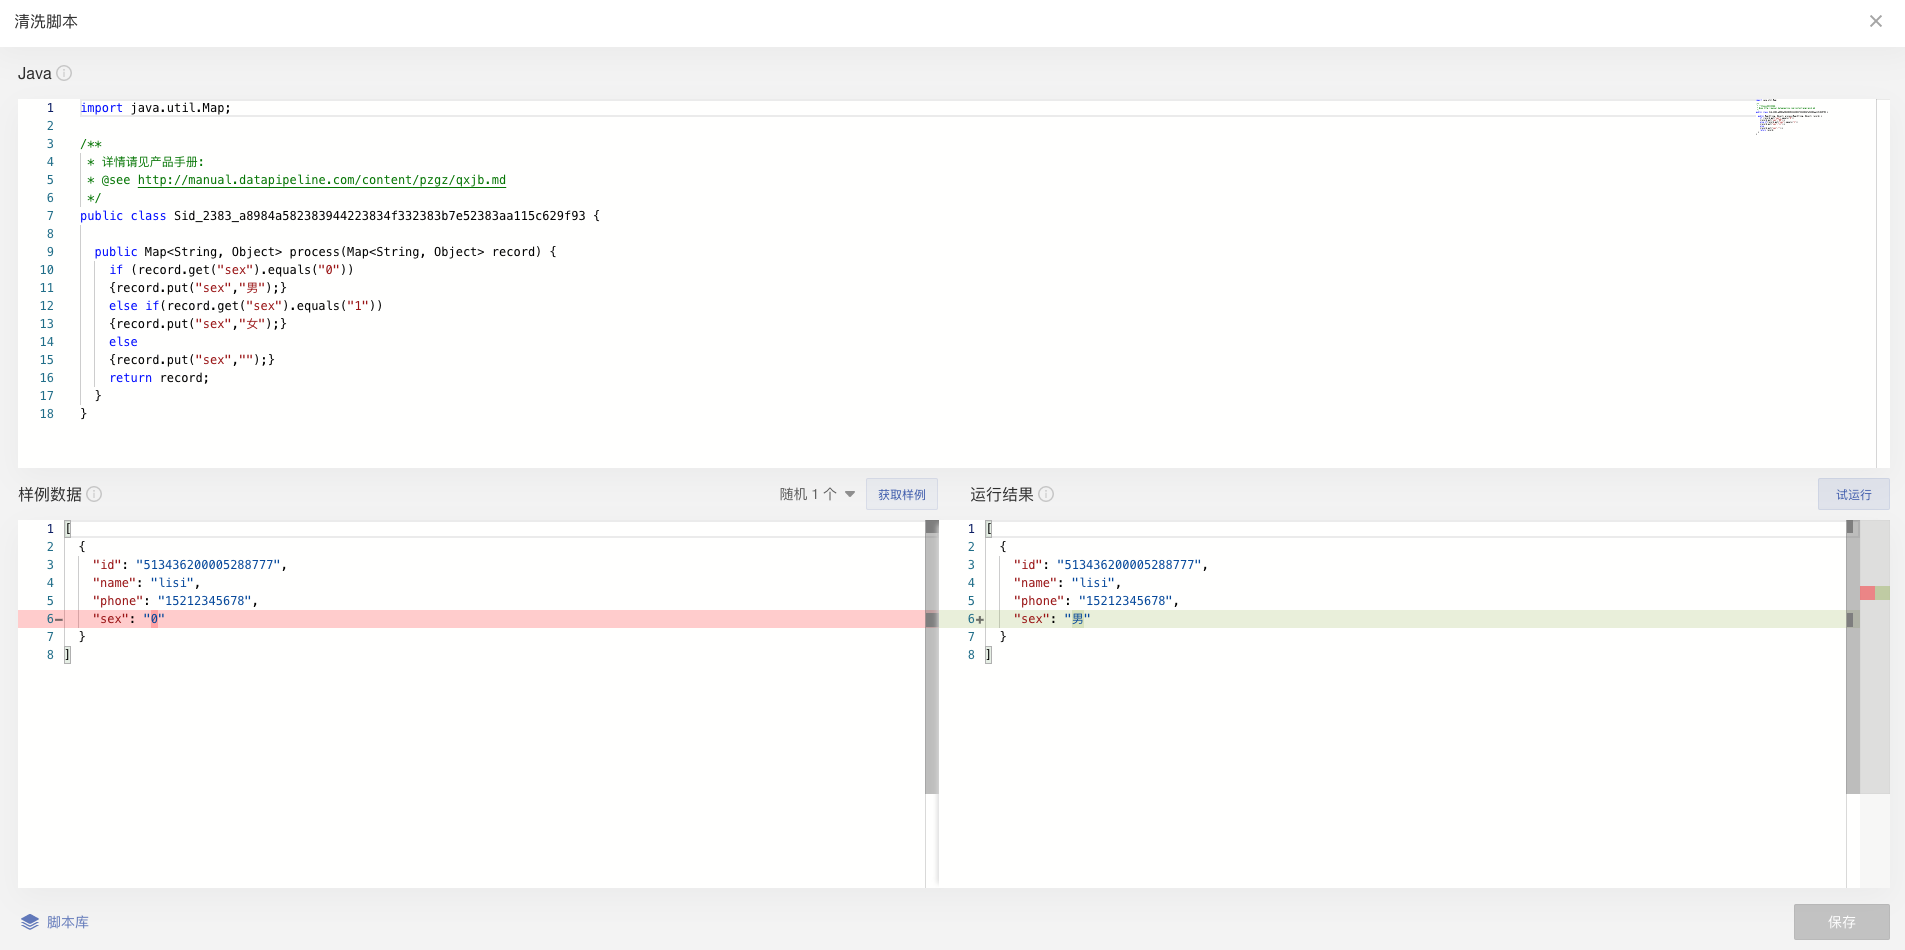The width and height of the screenshot is (1905, 950).
Task: Click the info icon beside 样例数据
Action: [94, 494]
